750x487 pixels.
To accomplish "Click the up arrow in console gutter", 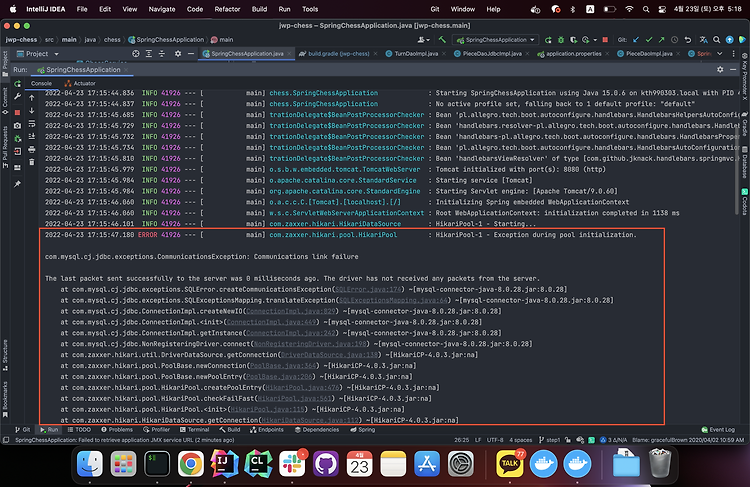I will [32, 98].
